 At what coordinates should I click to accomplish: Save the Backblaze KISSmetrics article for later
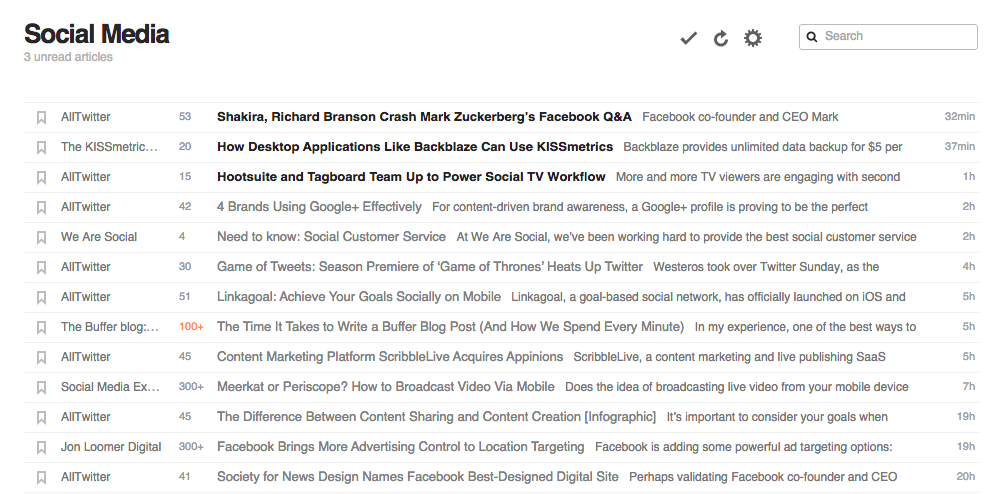click(41, 148)
